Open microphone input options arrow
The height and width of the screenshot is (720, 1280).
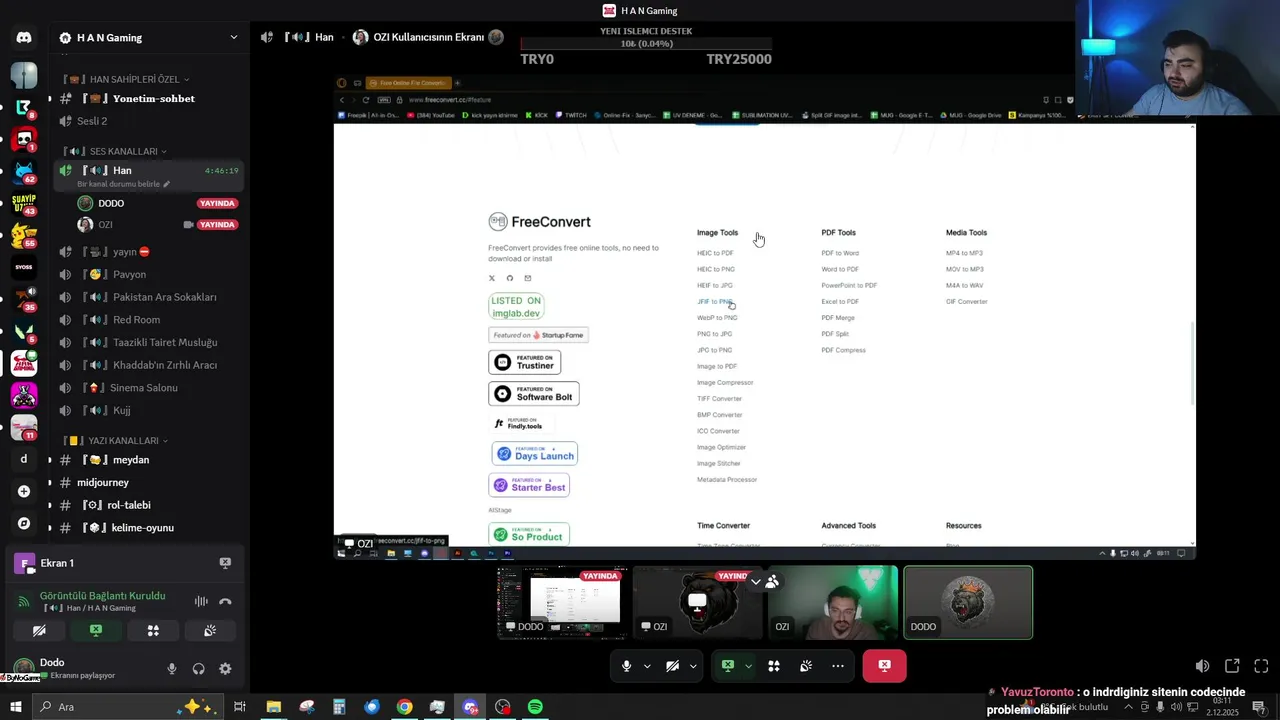pyautogui.click(x=647, y=666)
